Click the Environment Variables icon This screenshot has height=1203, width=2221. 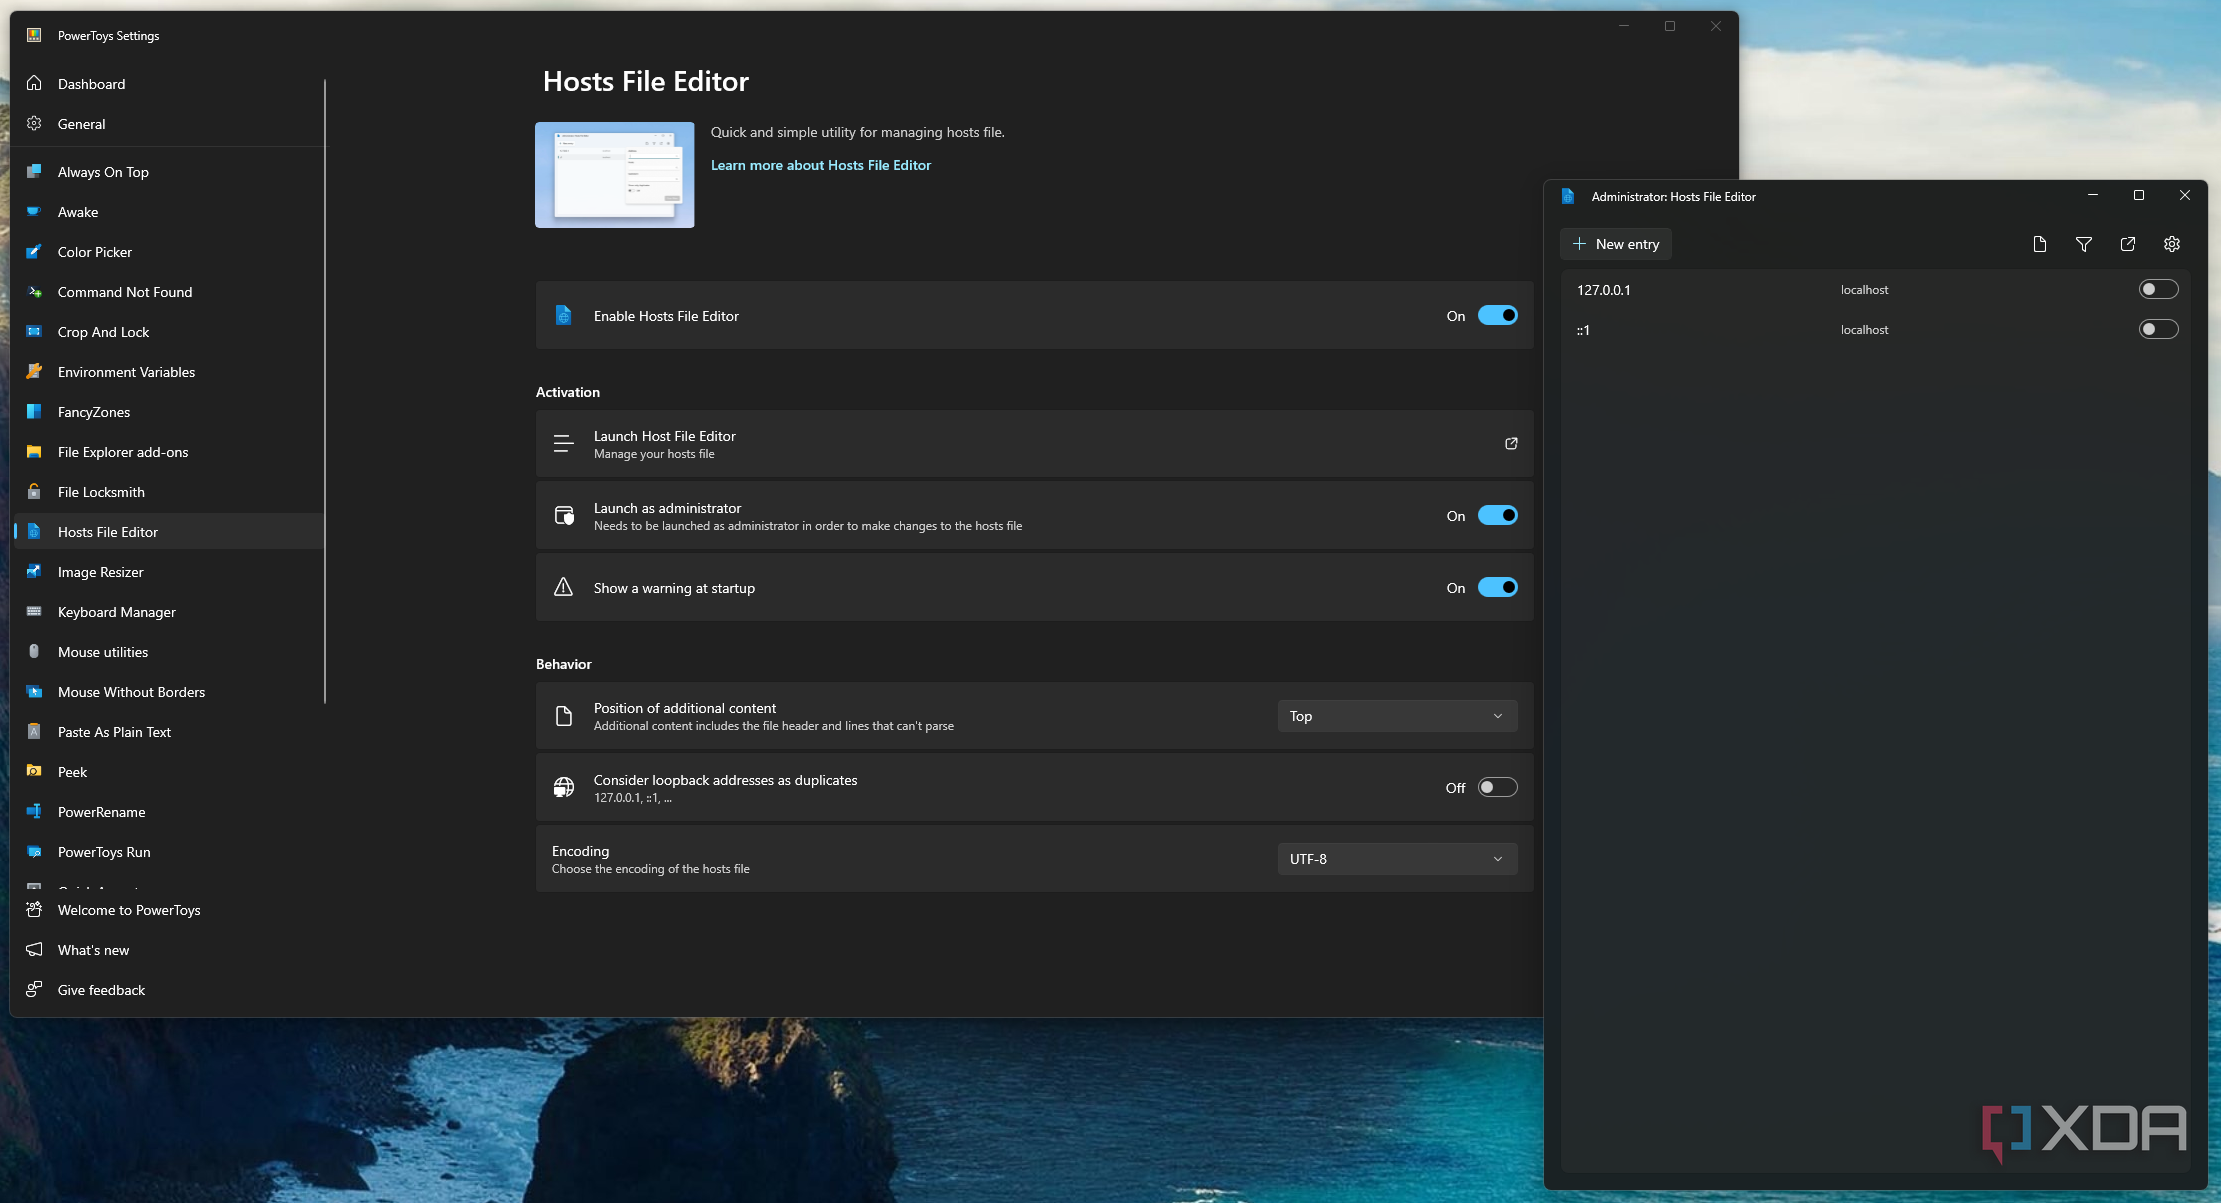pos(34,372)
